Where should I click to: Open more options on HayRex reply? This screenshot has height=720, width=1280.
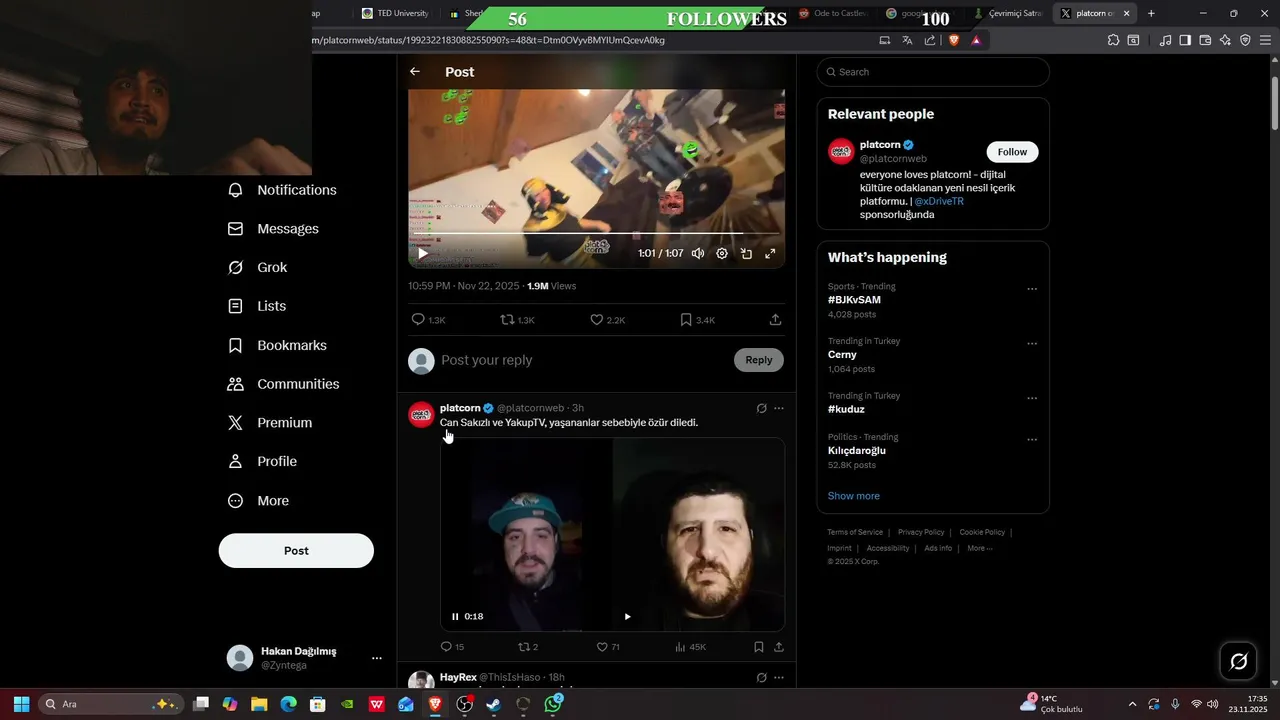[779, 677]
